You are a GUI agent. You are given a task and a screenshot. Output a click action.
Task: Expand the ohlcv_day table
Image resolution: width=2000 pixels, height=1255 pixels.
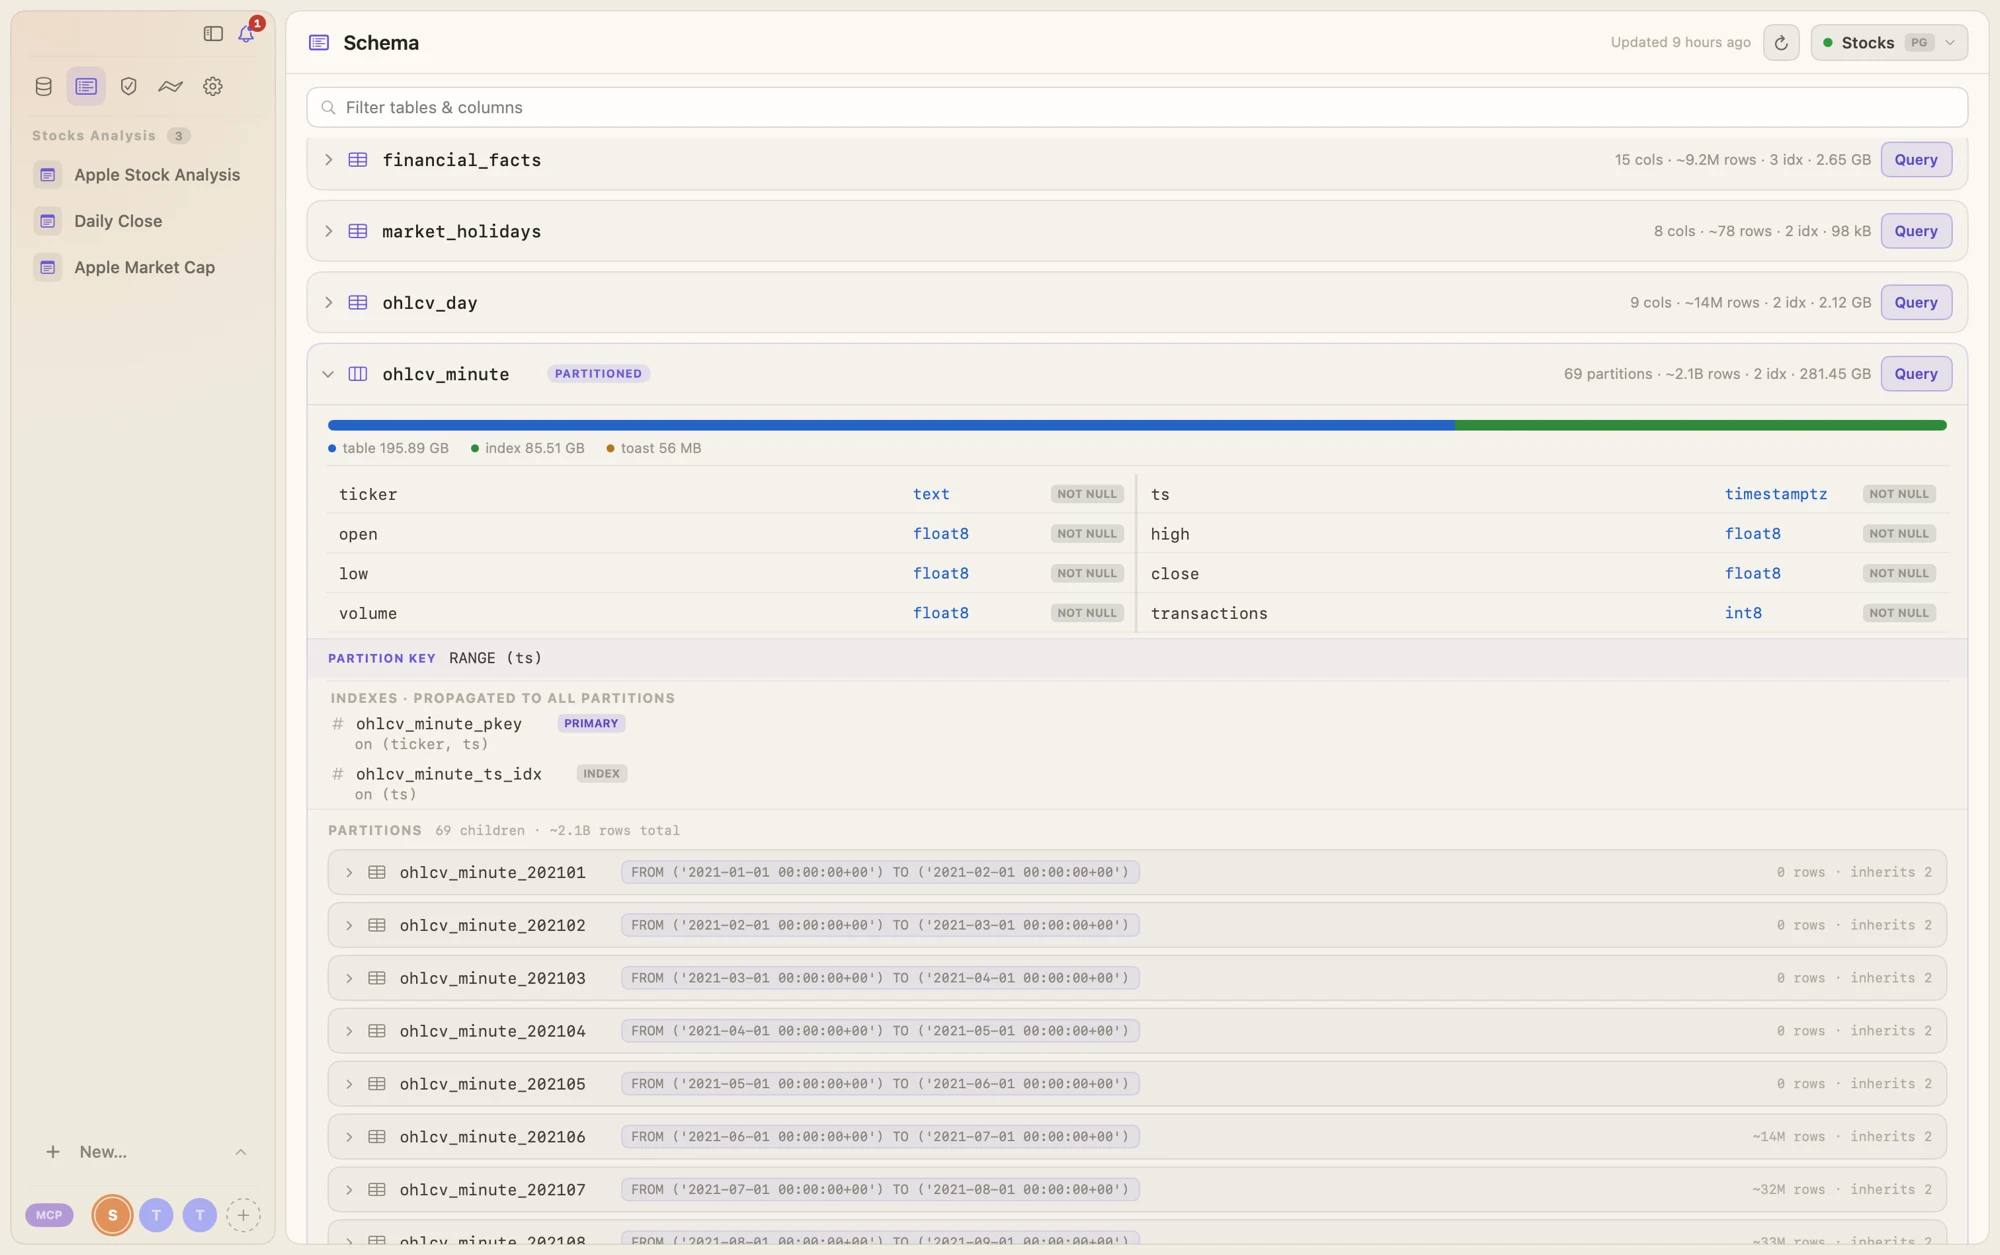pos(328,303)
